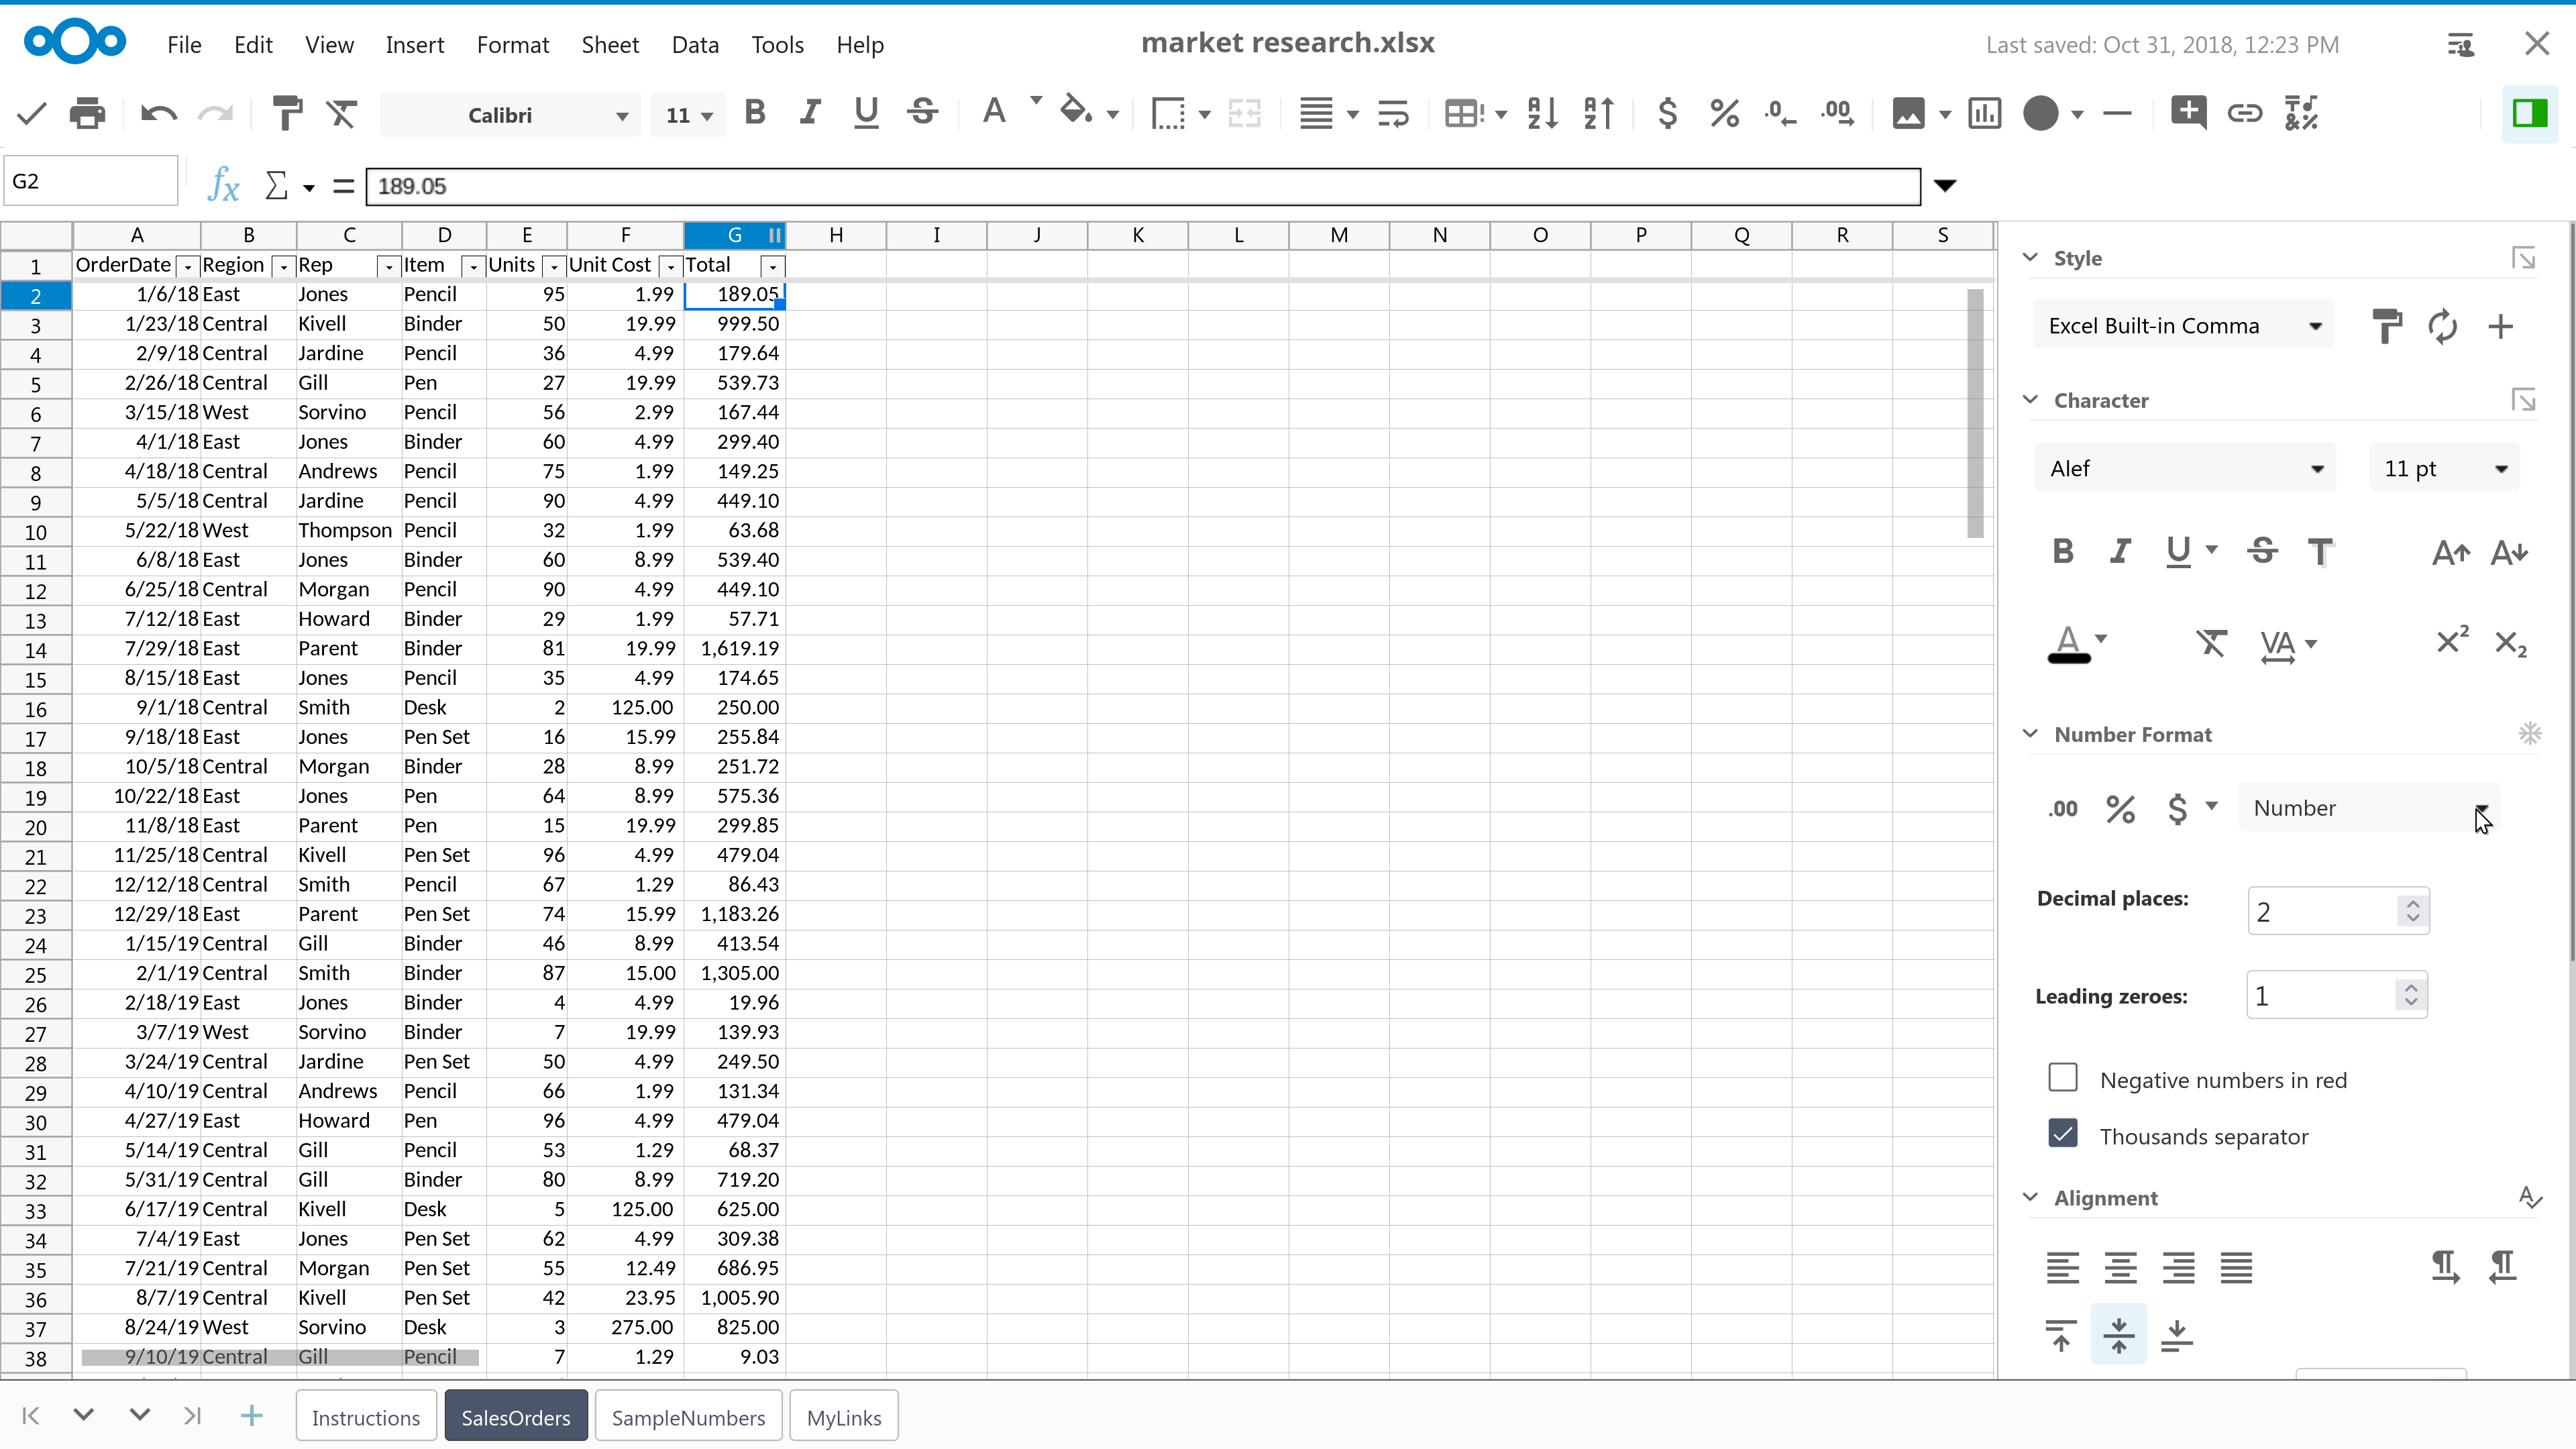The width and height of the screenshot is (2576, 1449).
Task: Click the Underline formatting icon
Action: 867,113
